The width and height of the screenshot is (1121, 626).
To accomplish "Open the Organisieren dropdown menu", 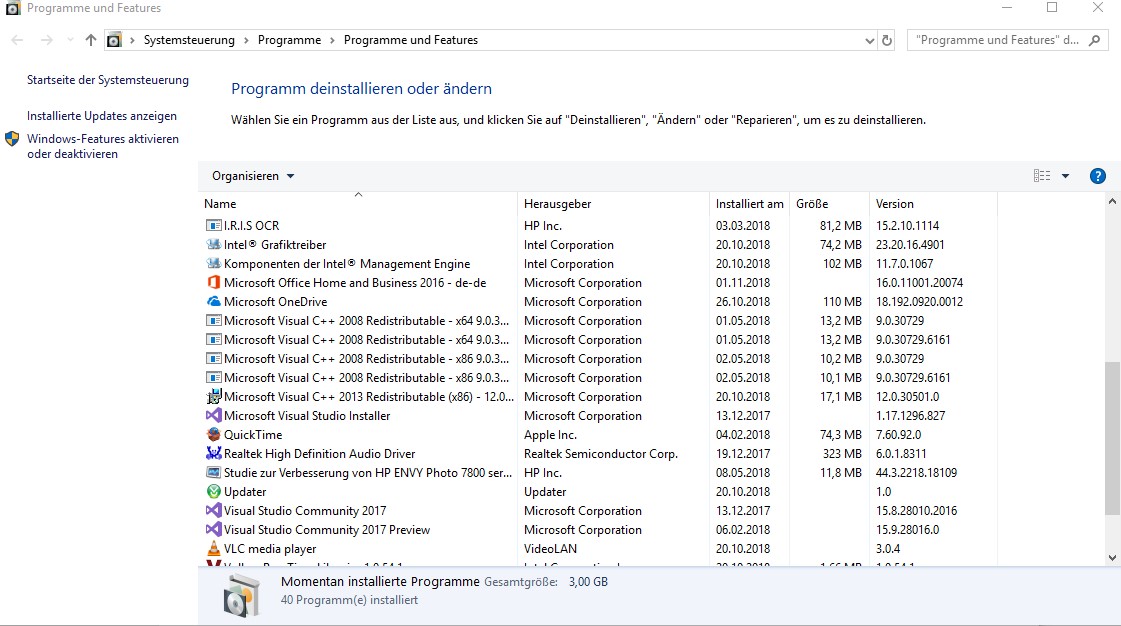I will pyautogui.click(x=252, y=176).
